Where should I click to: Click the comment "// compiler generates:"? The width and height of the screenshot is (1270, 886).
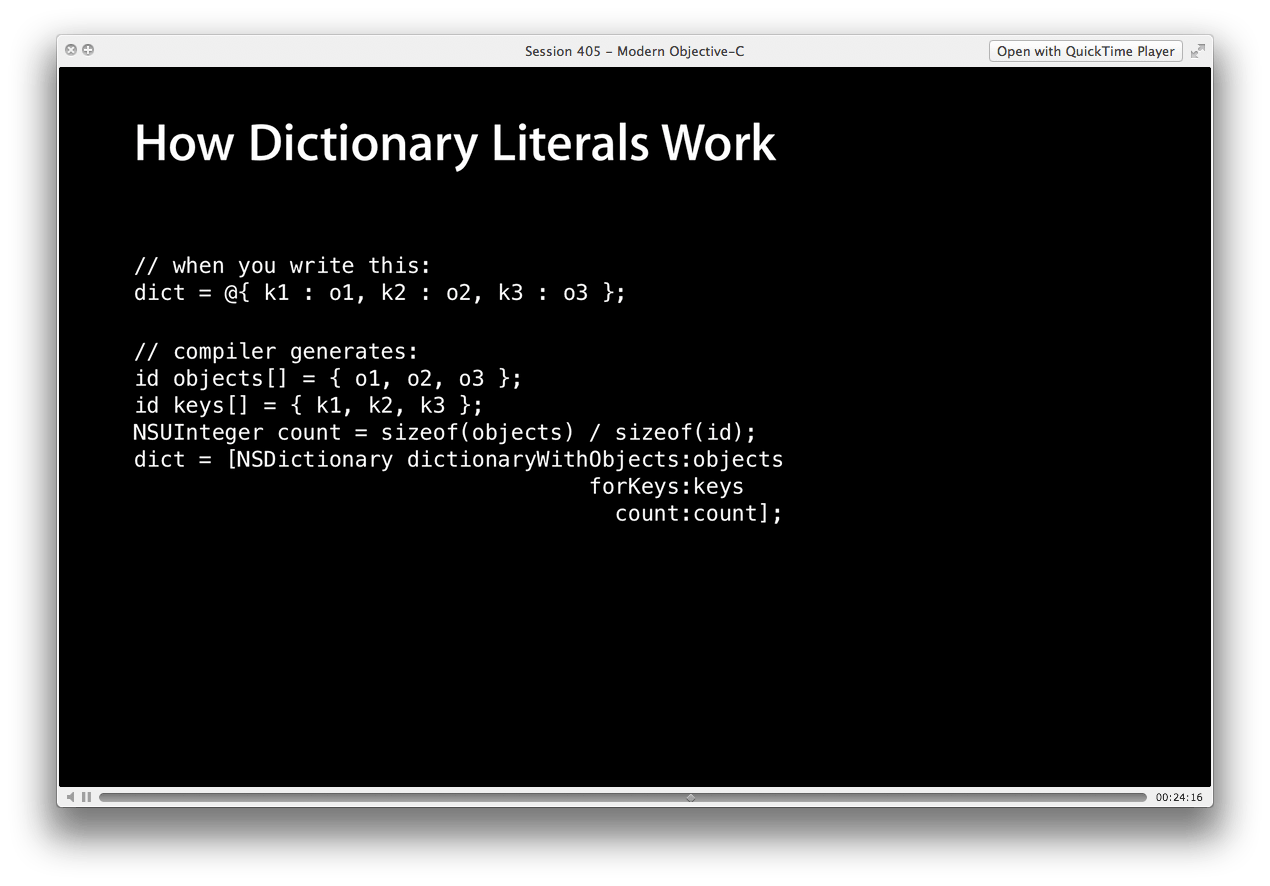276,352
